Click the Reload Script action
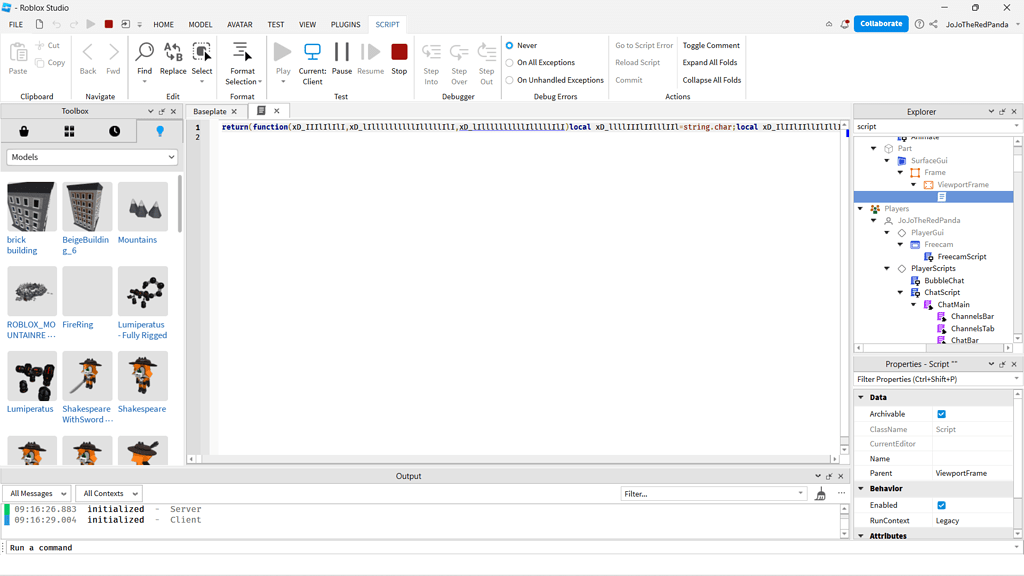This screenshot has width=1024, height=576. [x=637, y=63]
